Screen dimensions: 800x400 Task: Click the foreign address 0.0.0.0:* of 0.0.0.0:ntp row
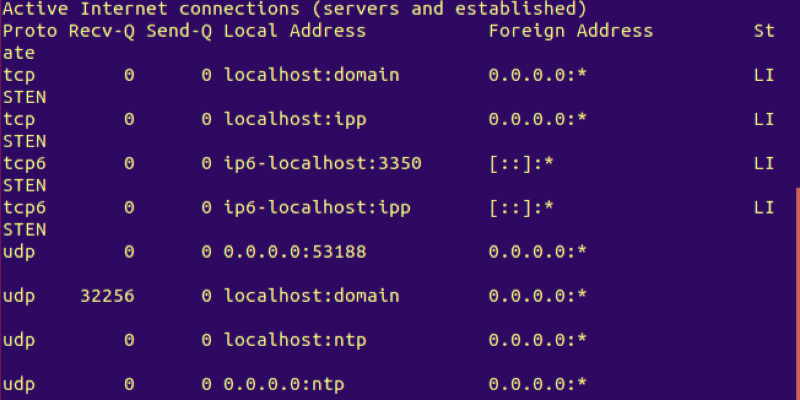click(x=537, y=384)
